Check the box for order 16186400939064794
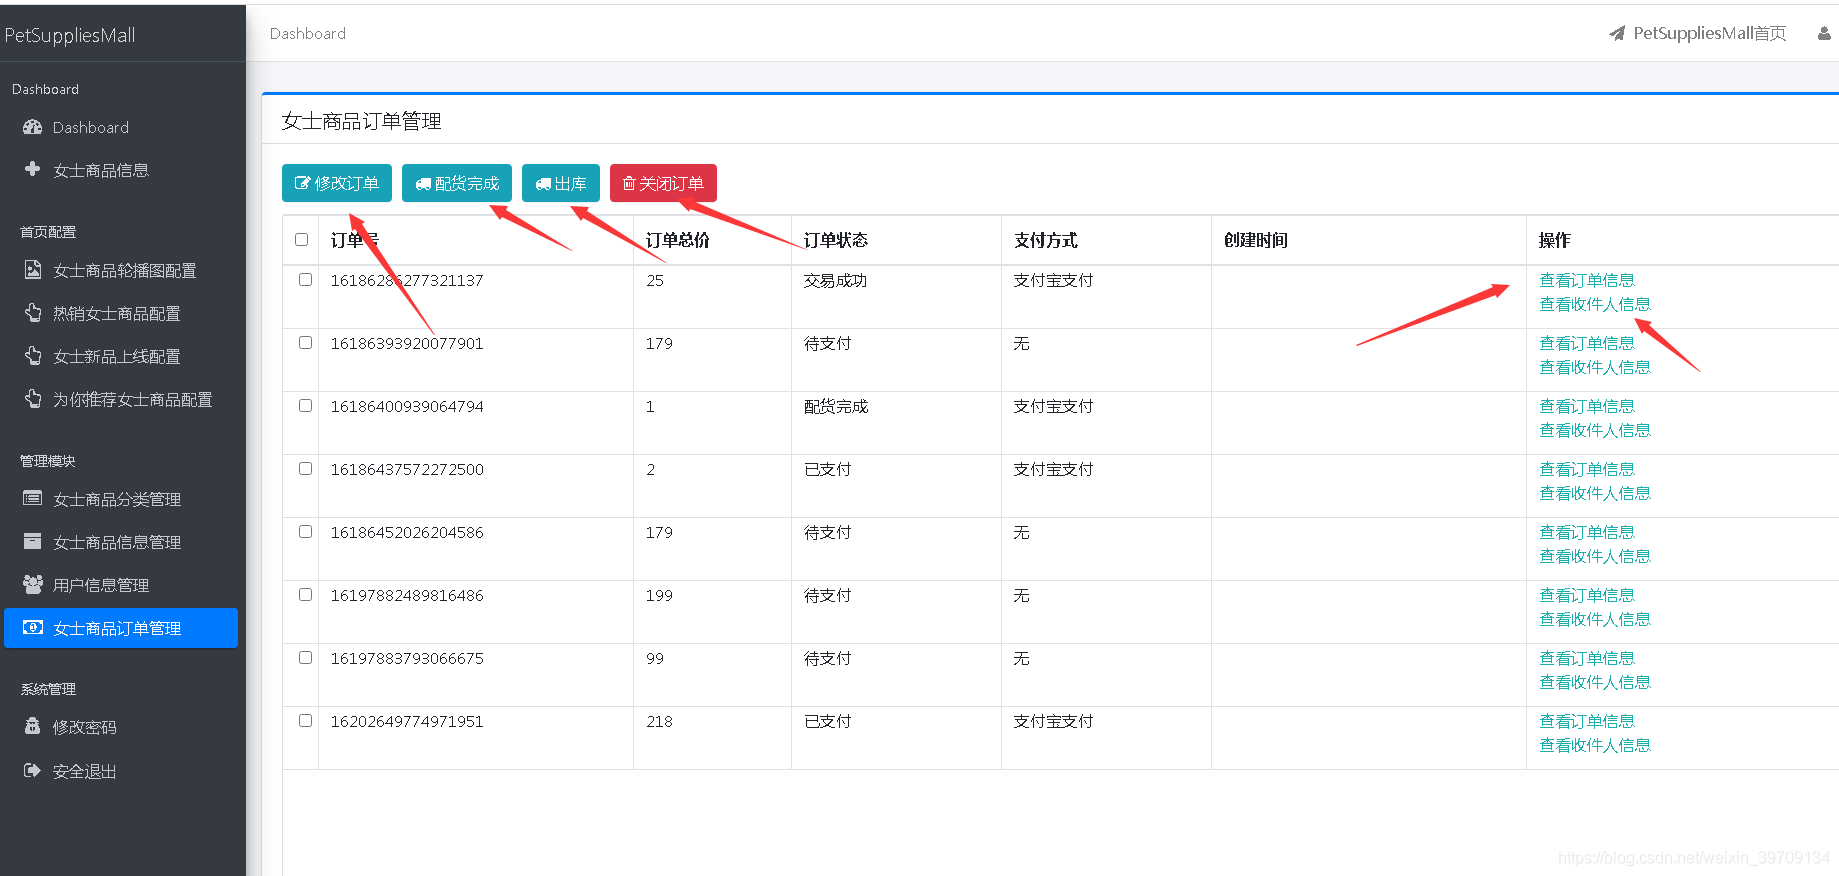1839x876 pixels. pyautogui.click(x=305, y=406)
